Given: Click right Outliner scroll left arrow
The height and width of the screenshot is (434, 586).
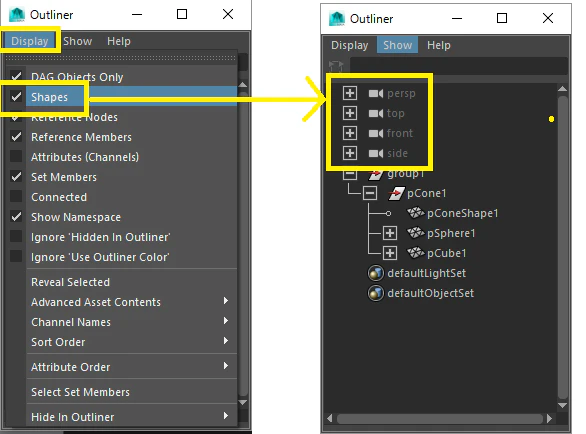Looking at the screenshot, I should (x=330, y=418).
